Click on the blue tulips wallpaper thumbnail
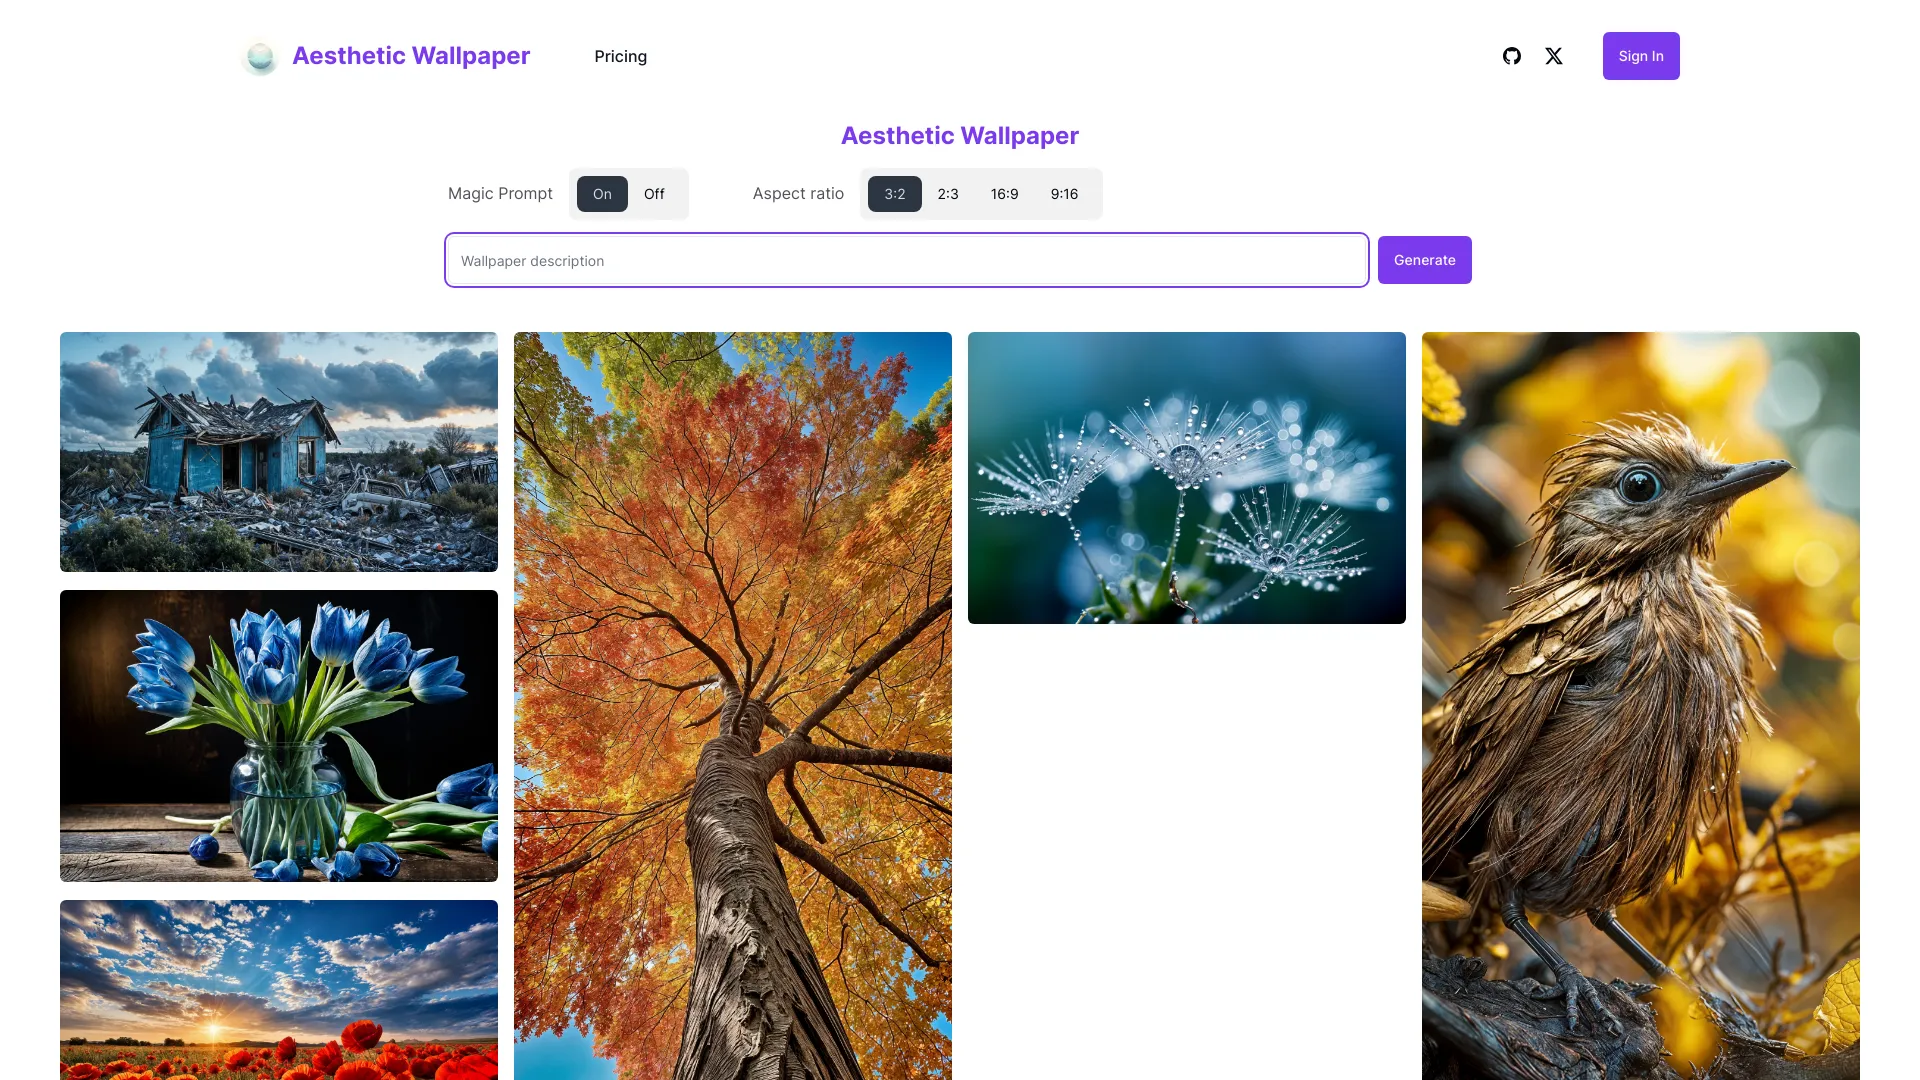Image resolution: width=1920 pixels, height=1080 pixels. (278, 735)
